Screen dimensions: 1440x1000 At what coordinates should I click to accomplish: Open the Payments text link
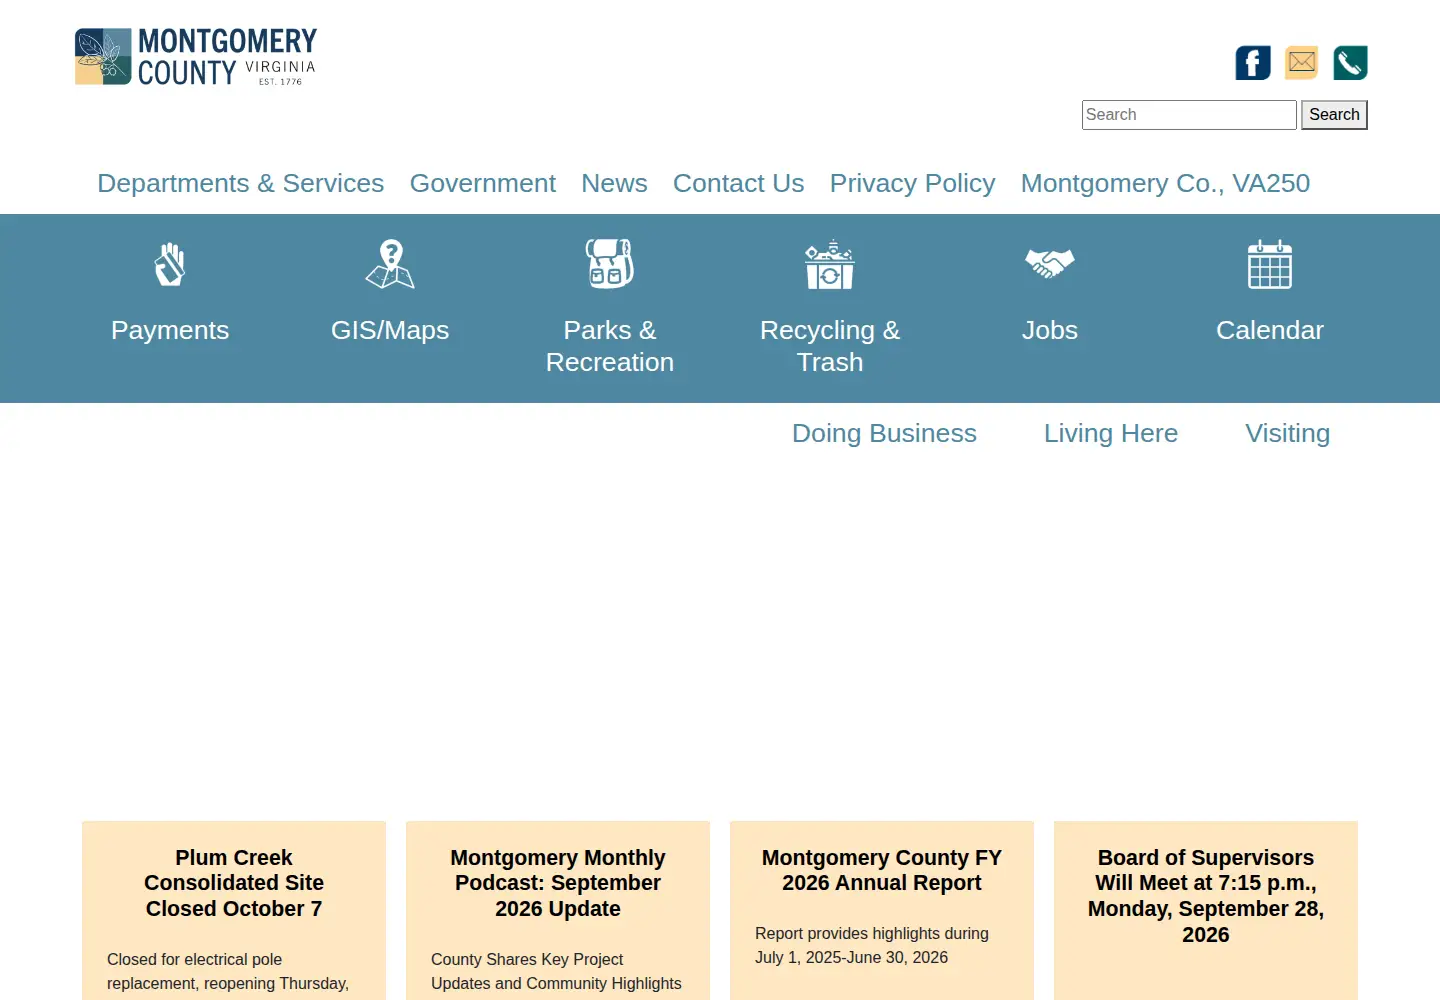click(170, 330)
